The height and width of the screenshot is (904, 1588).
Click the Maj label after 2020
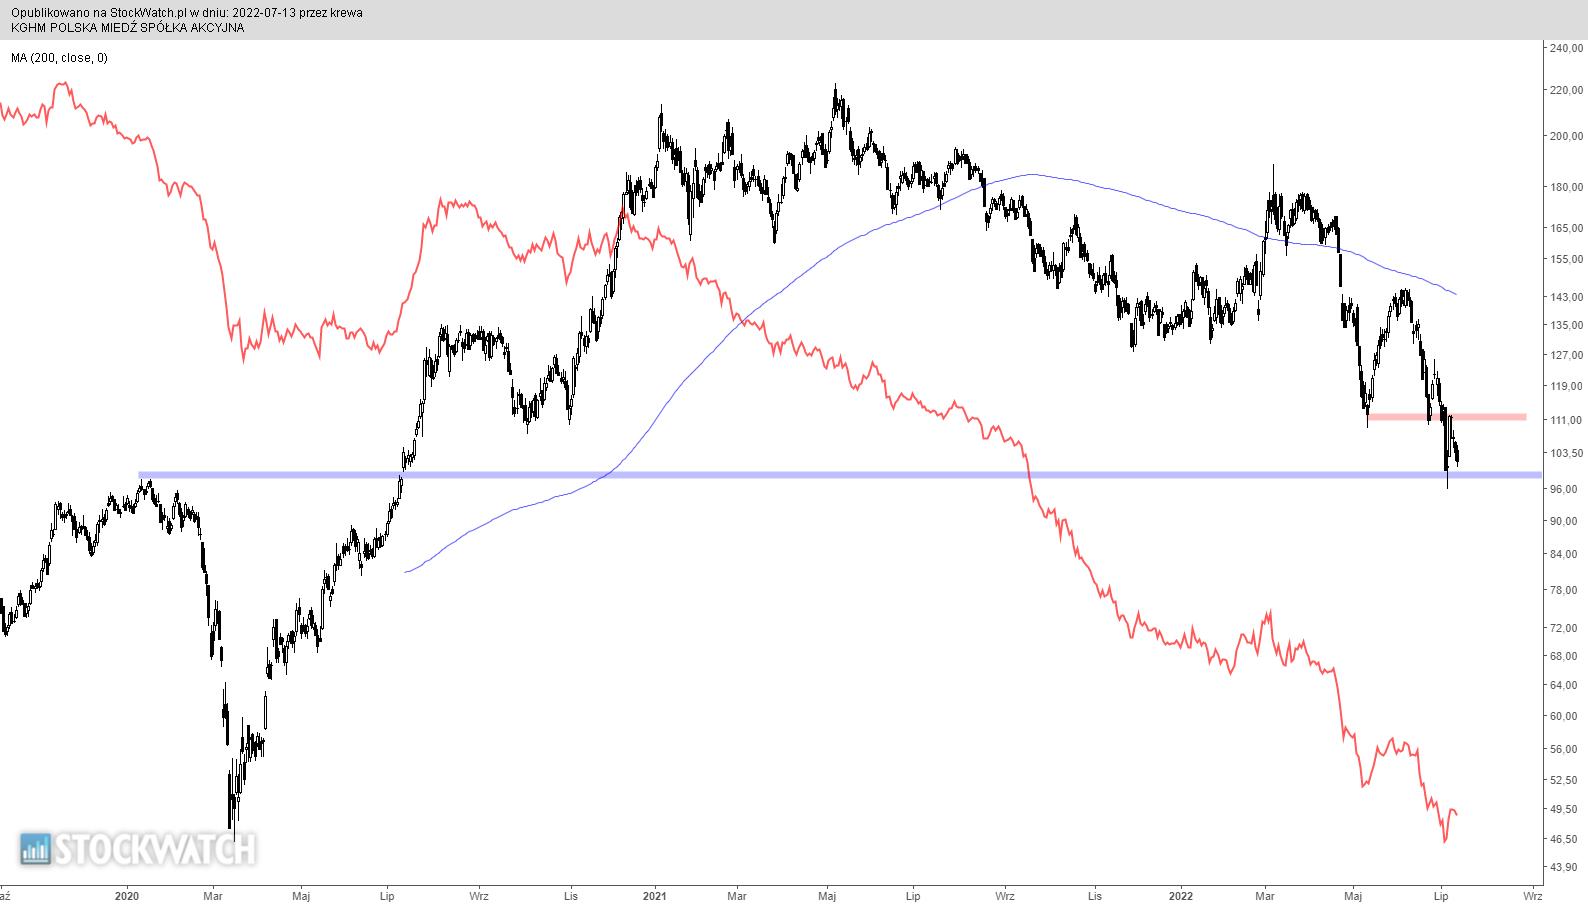[x=301, y=896]
